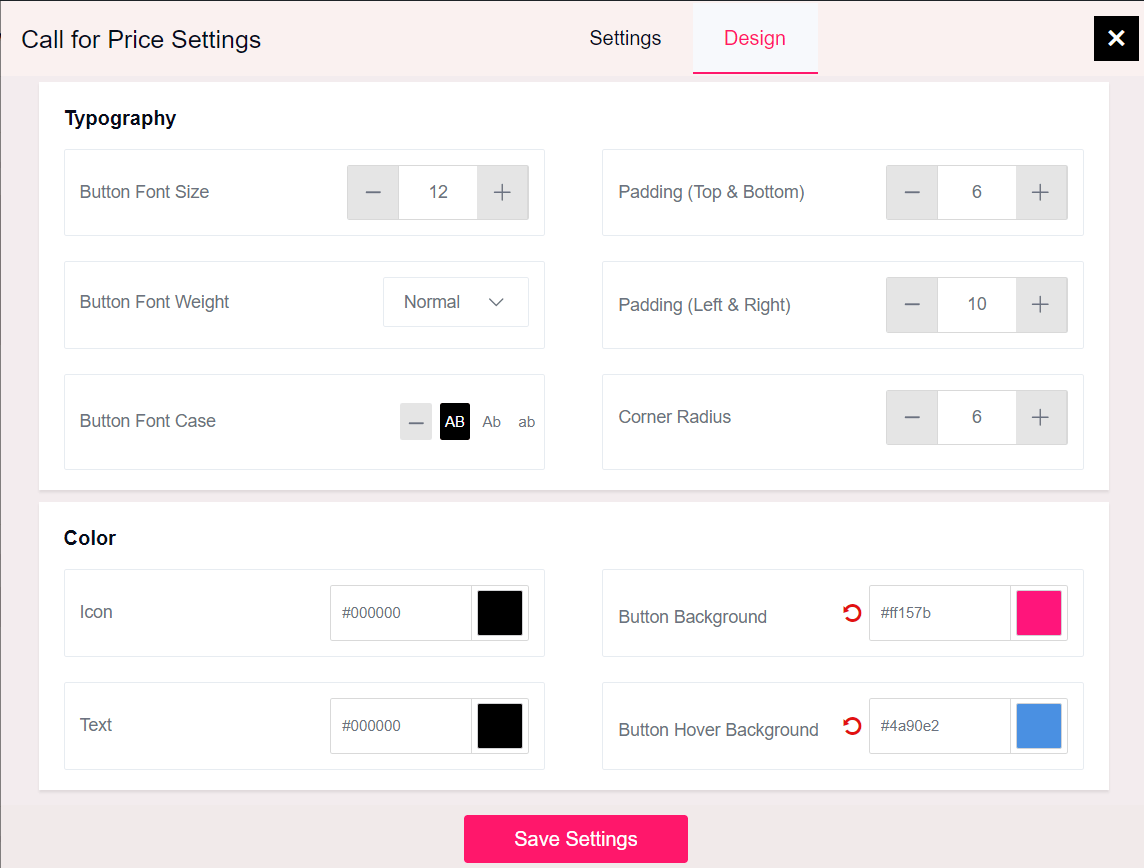Viewport: 1144px width, 868px height.
Task: Reset the Button Hover Background color
Action: [x=850, y=725]
